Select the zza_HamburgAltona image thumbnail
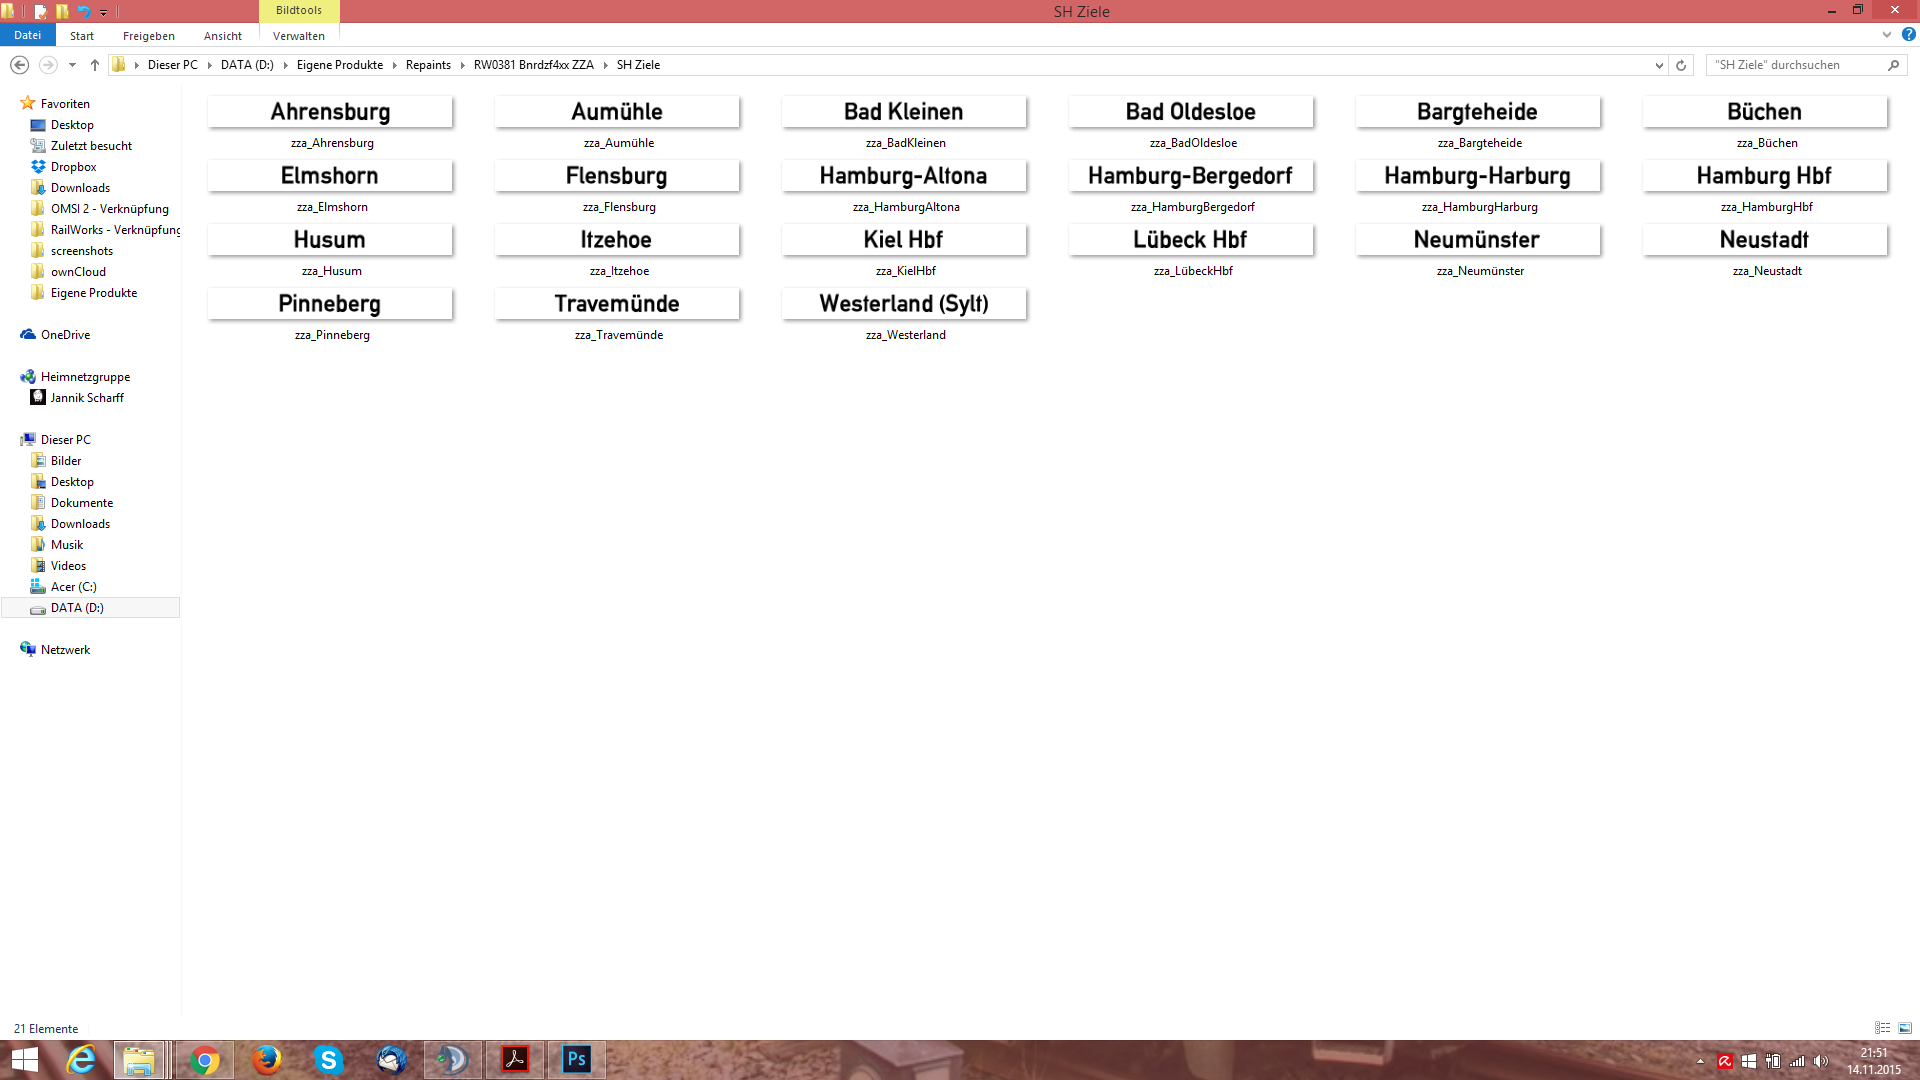This screenshot has height=1080, width=1920. [x=904, y=176]
